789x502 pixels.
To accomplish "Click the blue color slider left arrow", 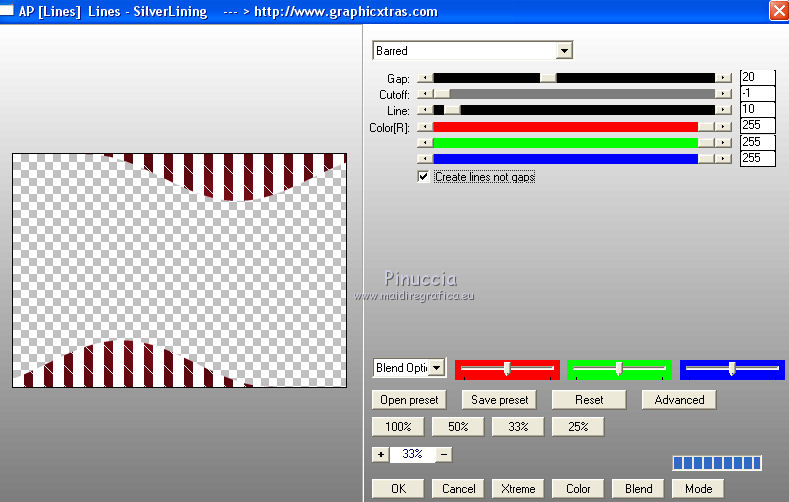I will tap(425, 158).
